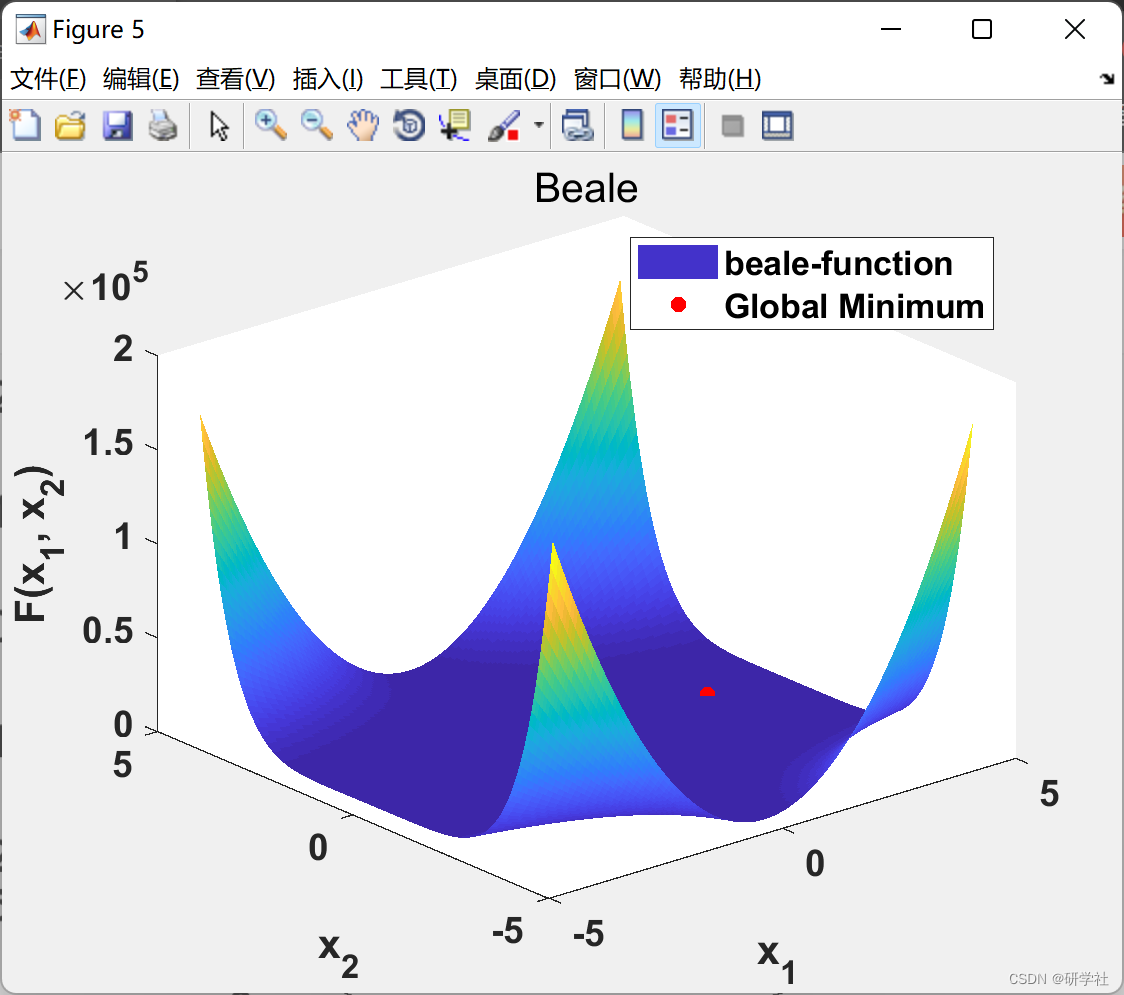Click the x1 axis label
The height and width of the screenshot is (995, 1124).
pyautogui.click(x=776, y=960)
